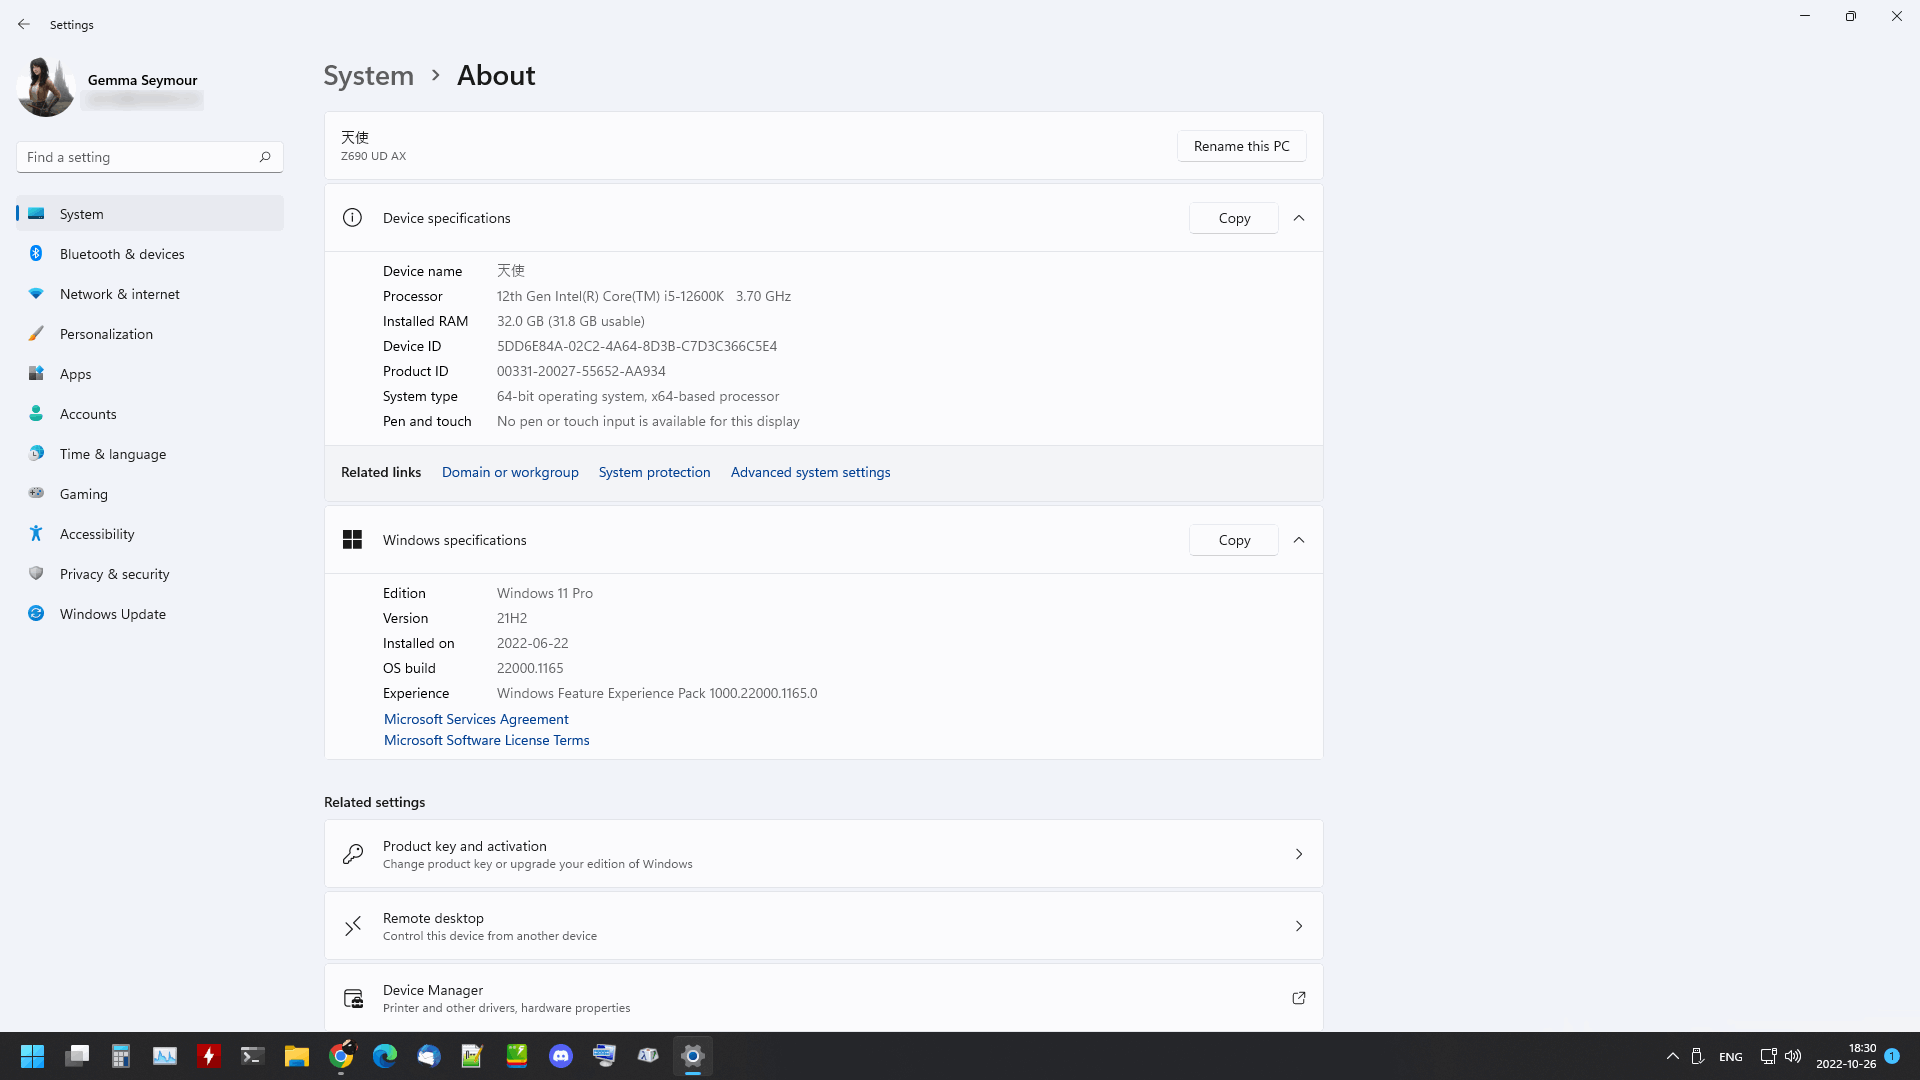Collapse the Windows specifications section
The height and width of the screenshot is (1080, 1920).
coord(1299,540)
